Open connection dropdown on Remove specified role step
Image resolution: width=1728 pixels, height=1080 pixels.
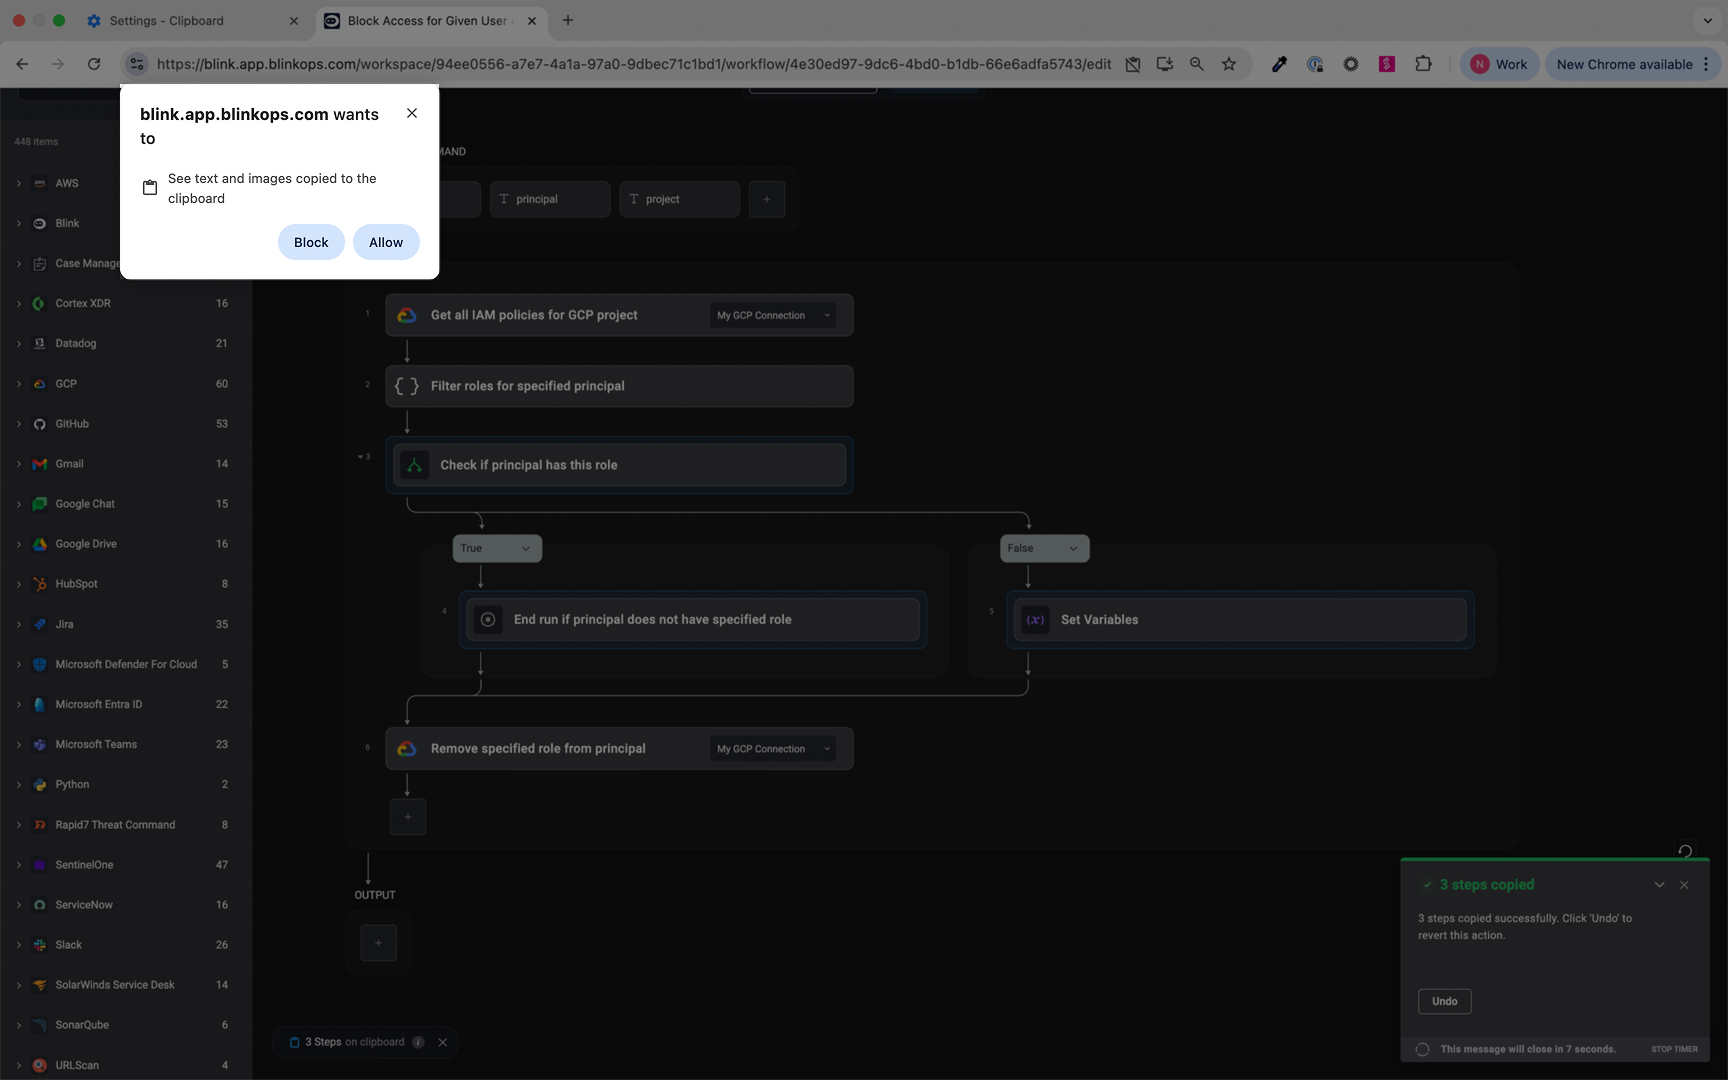click(774, 749)
